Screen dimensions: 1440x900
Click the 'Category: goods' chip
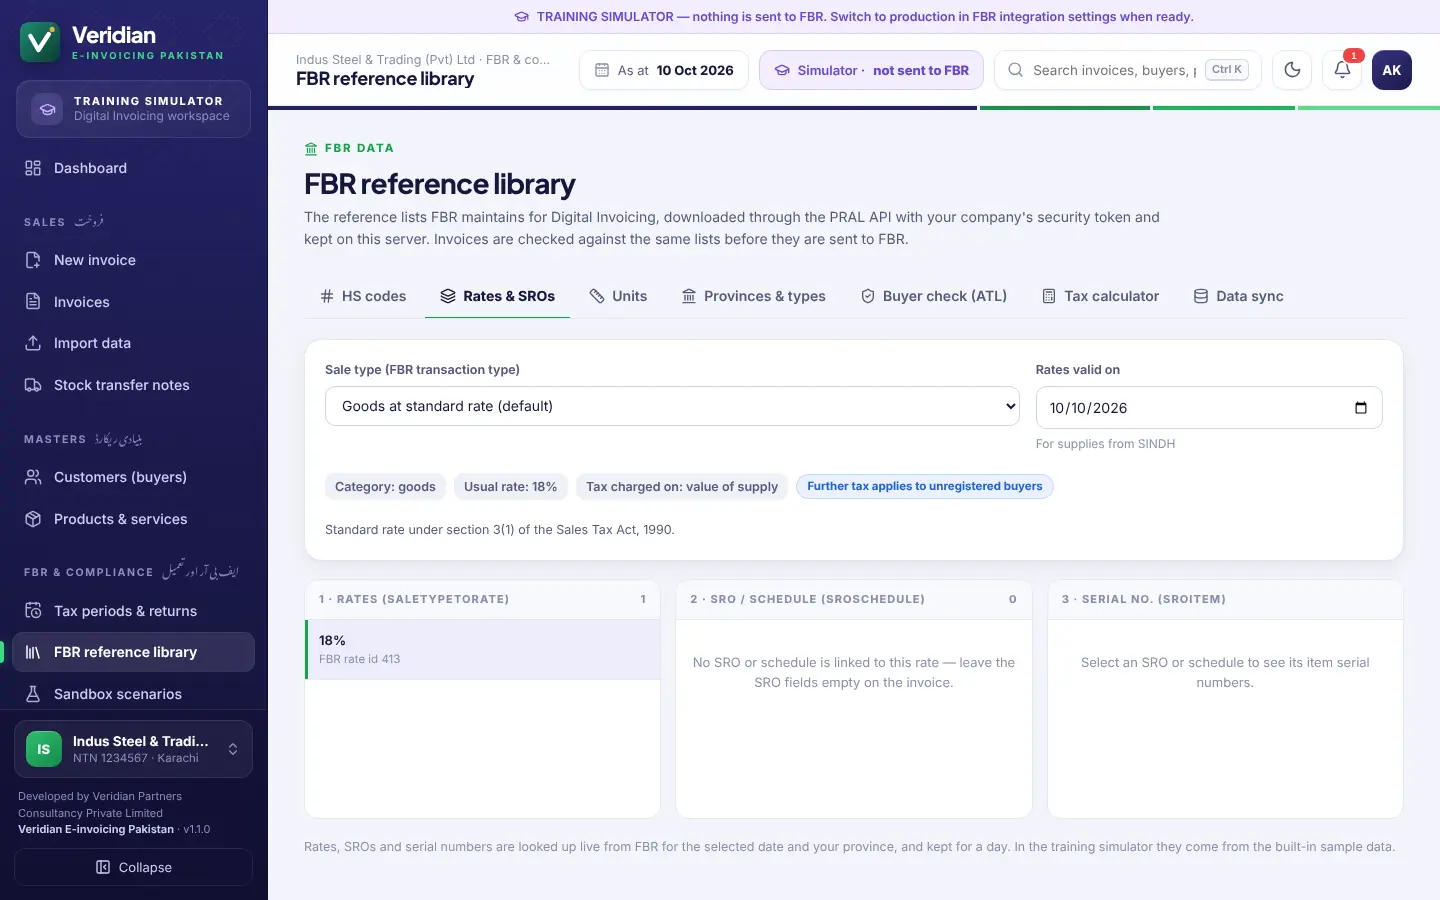coord(385,486)
